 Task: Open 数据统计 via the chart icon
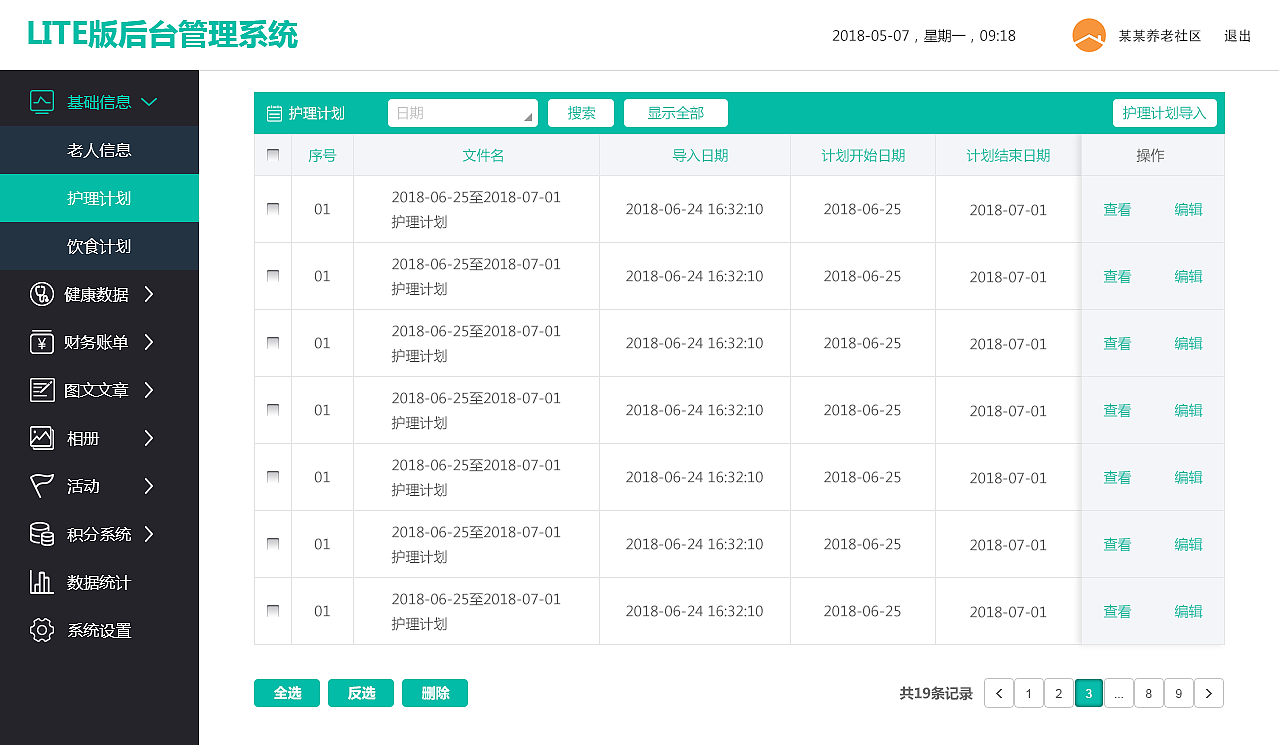(41, 582)
